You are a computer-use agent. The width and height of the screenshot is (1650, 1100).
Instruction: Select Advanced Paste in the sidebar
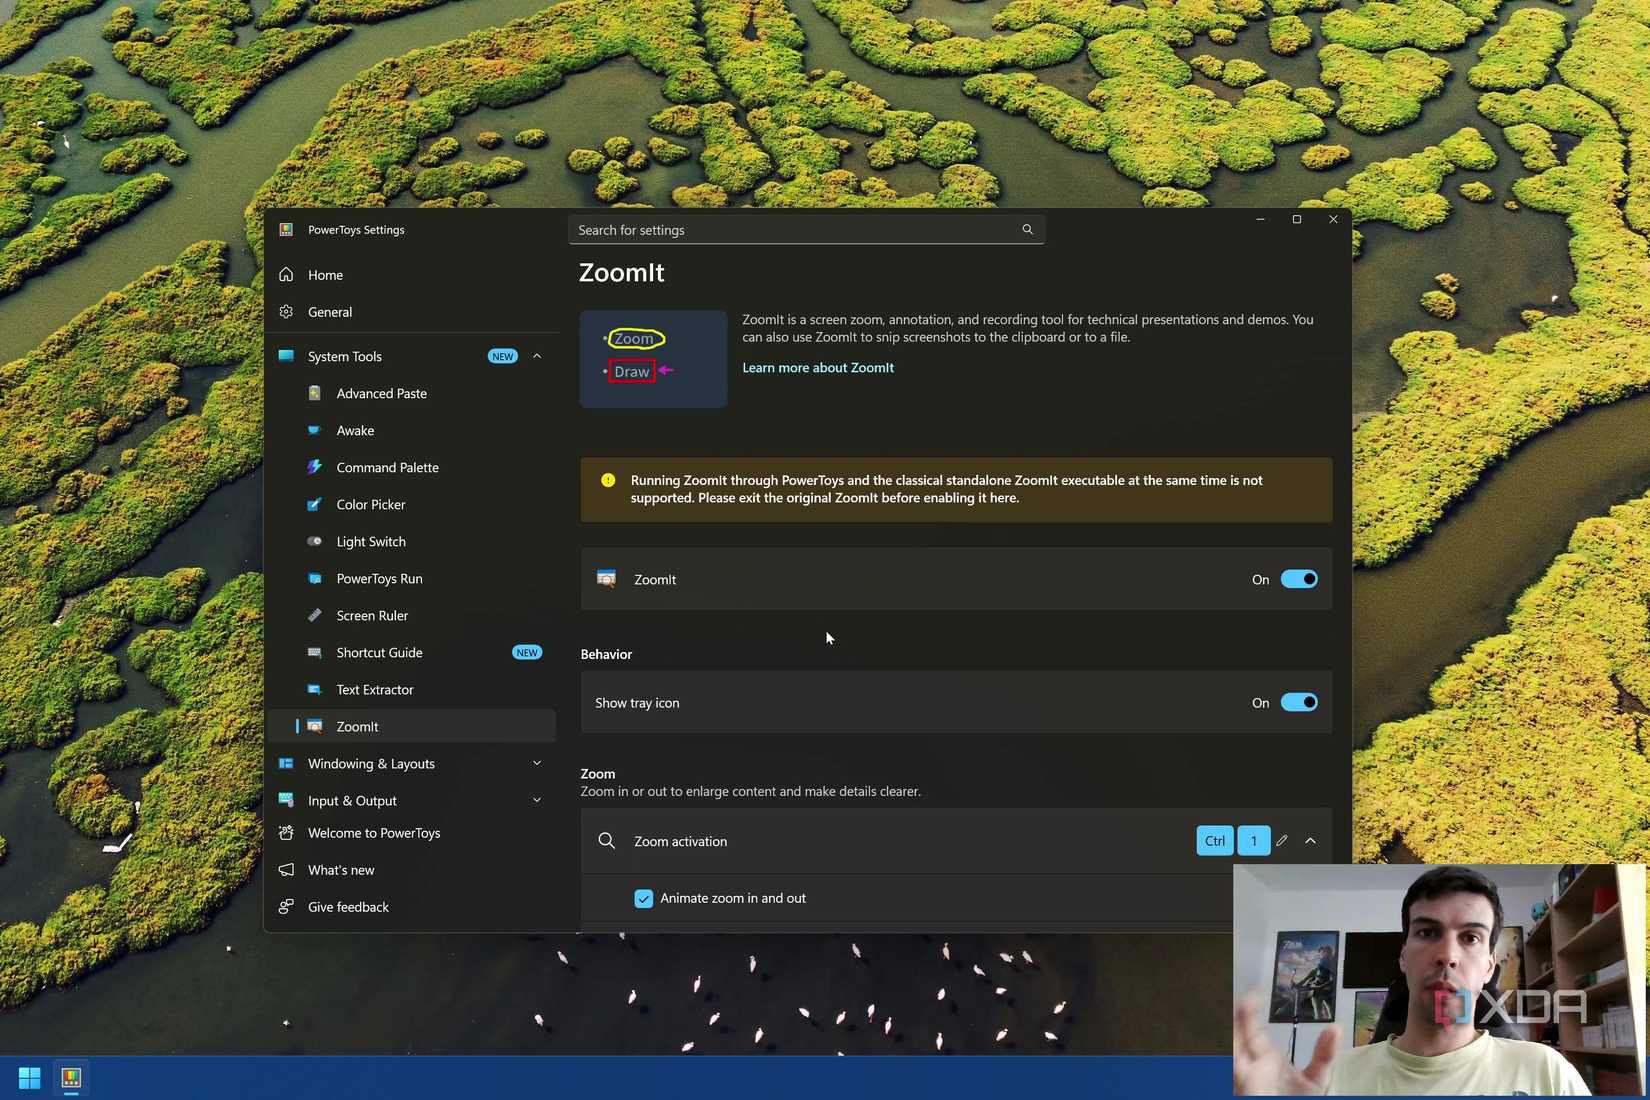tap(412, 393)
